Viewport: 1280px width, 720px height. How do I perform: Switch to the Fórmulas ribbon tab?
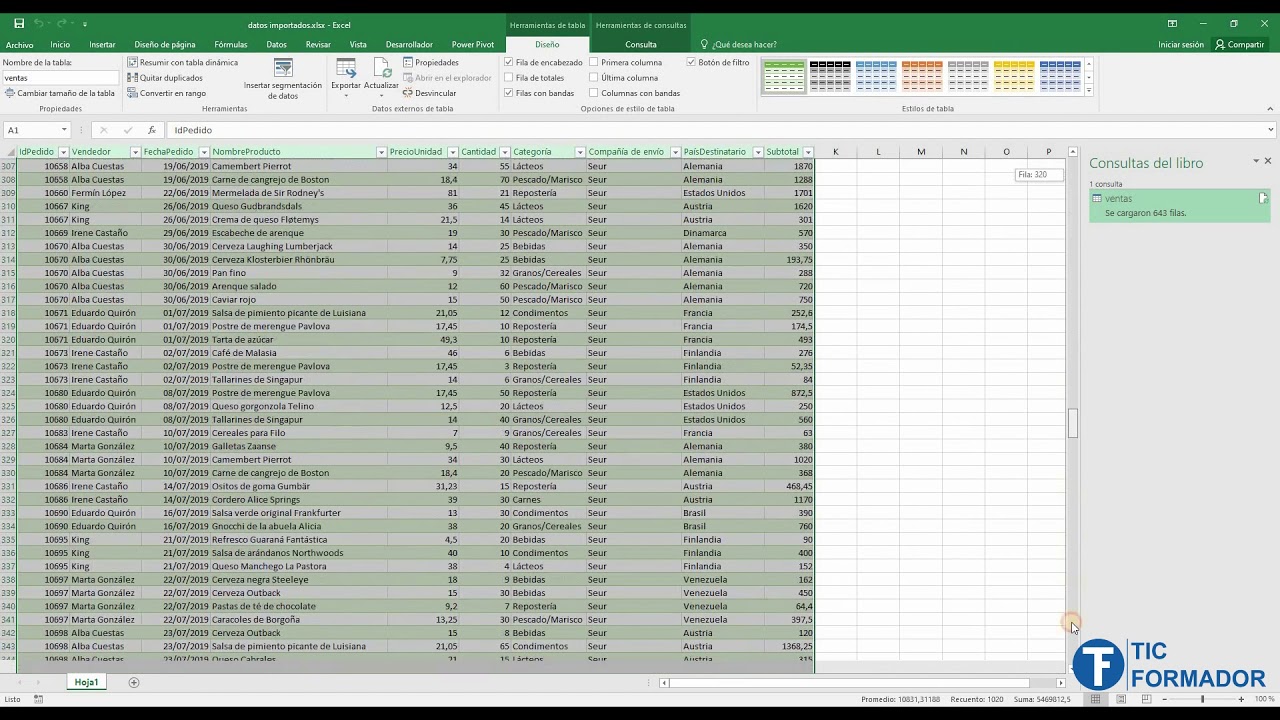230,44
